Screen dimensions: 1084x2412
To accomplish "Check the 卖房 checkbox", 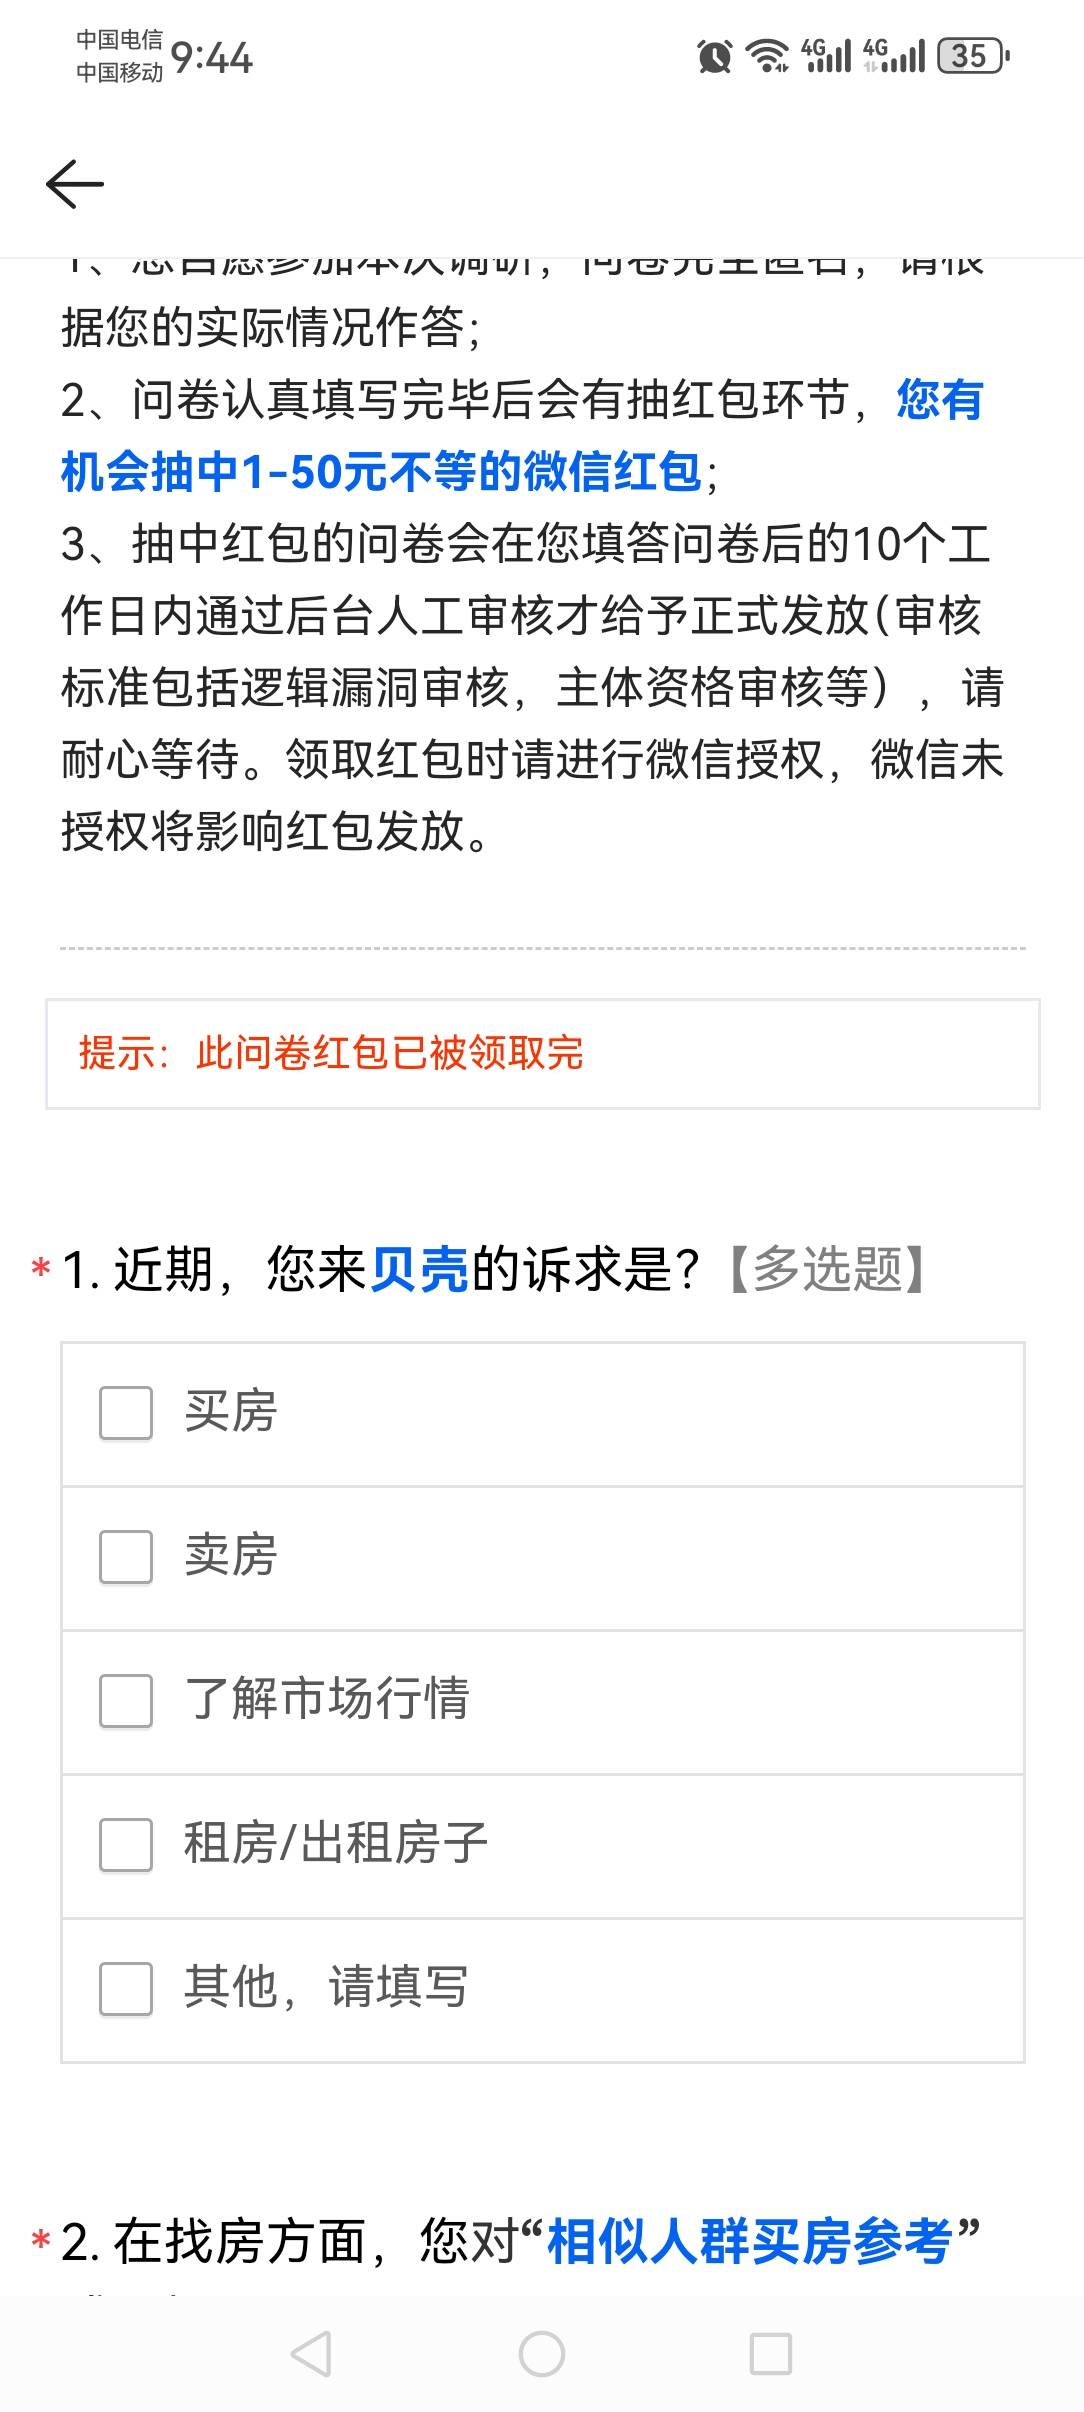I will 126,1557.
